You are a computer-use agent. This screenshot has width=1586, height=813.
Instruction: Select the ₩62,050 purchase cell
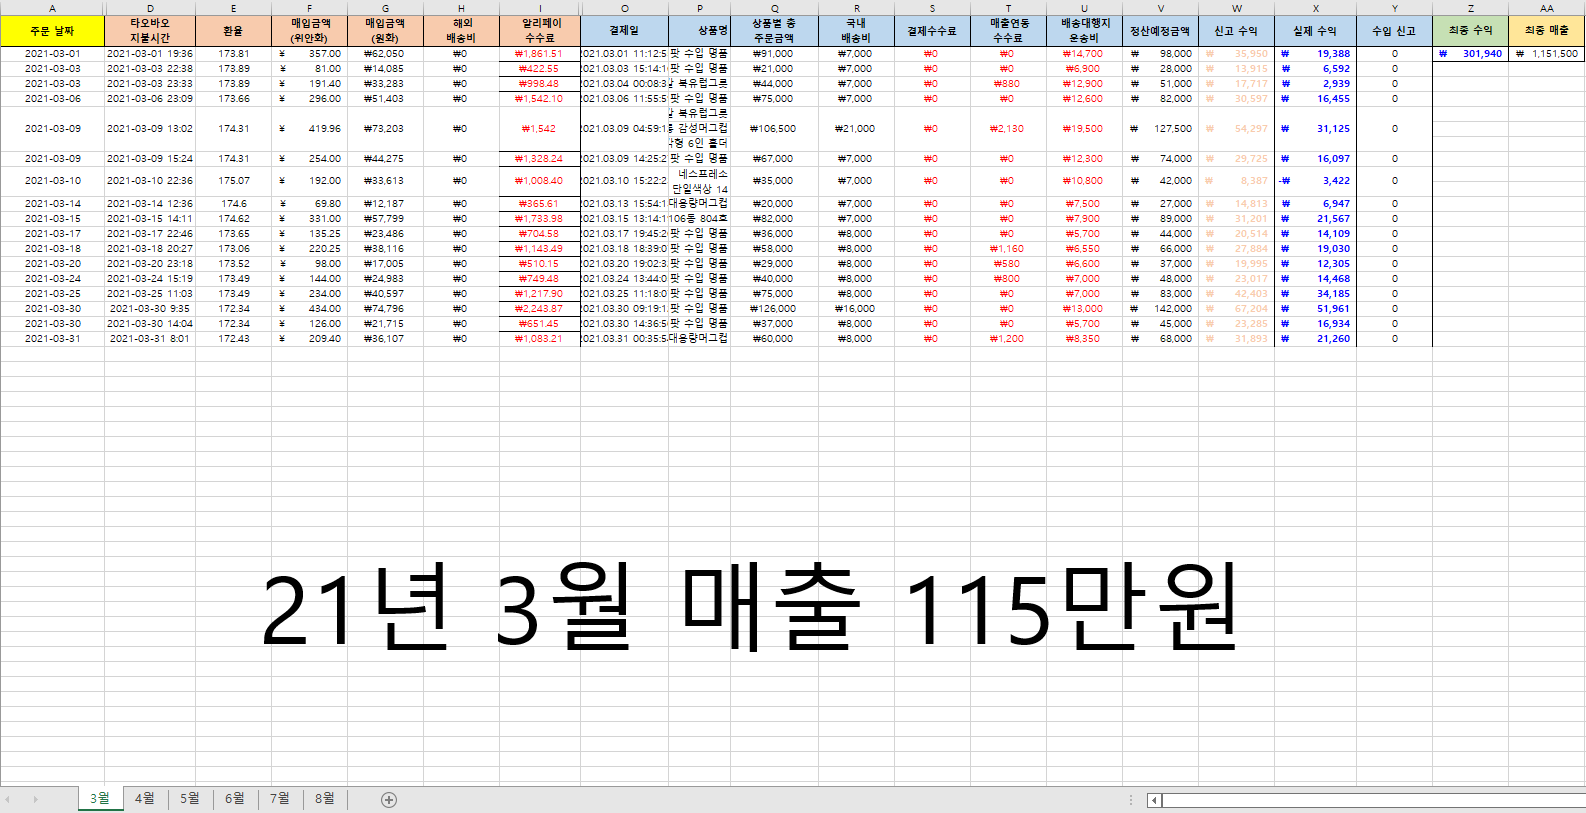[x=385, y=54]
